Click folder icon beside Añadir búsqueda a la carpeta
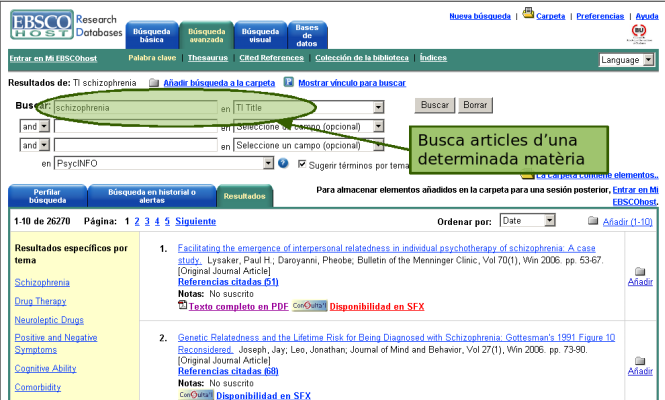This screenshot has height=400, width=665. pyautogui.click(x=154, y=83)
